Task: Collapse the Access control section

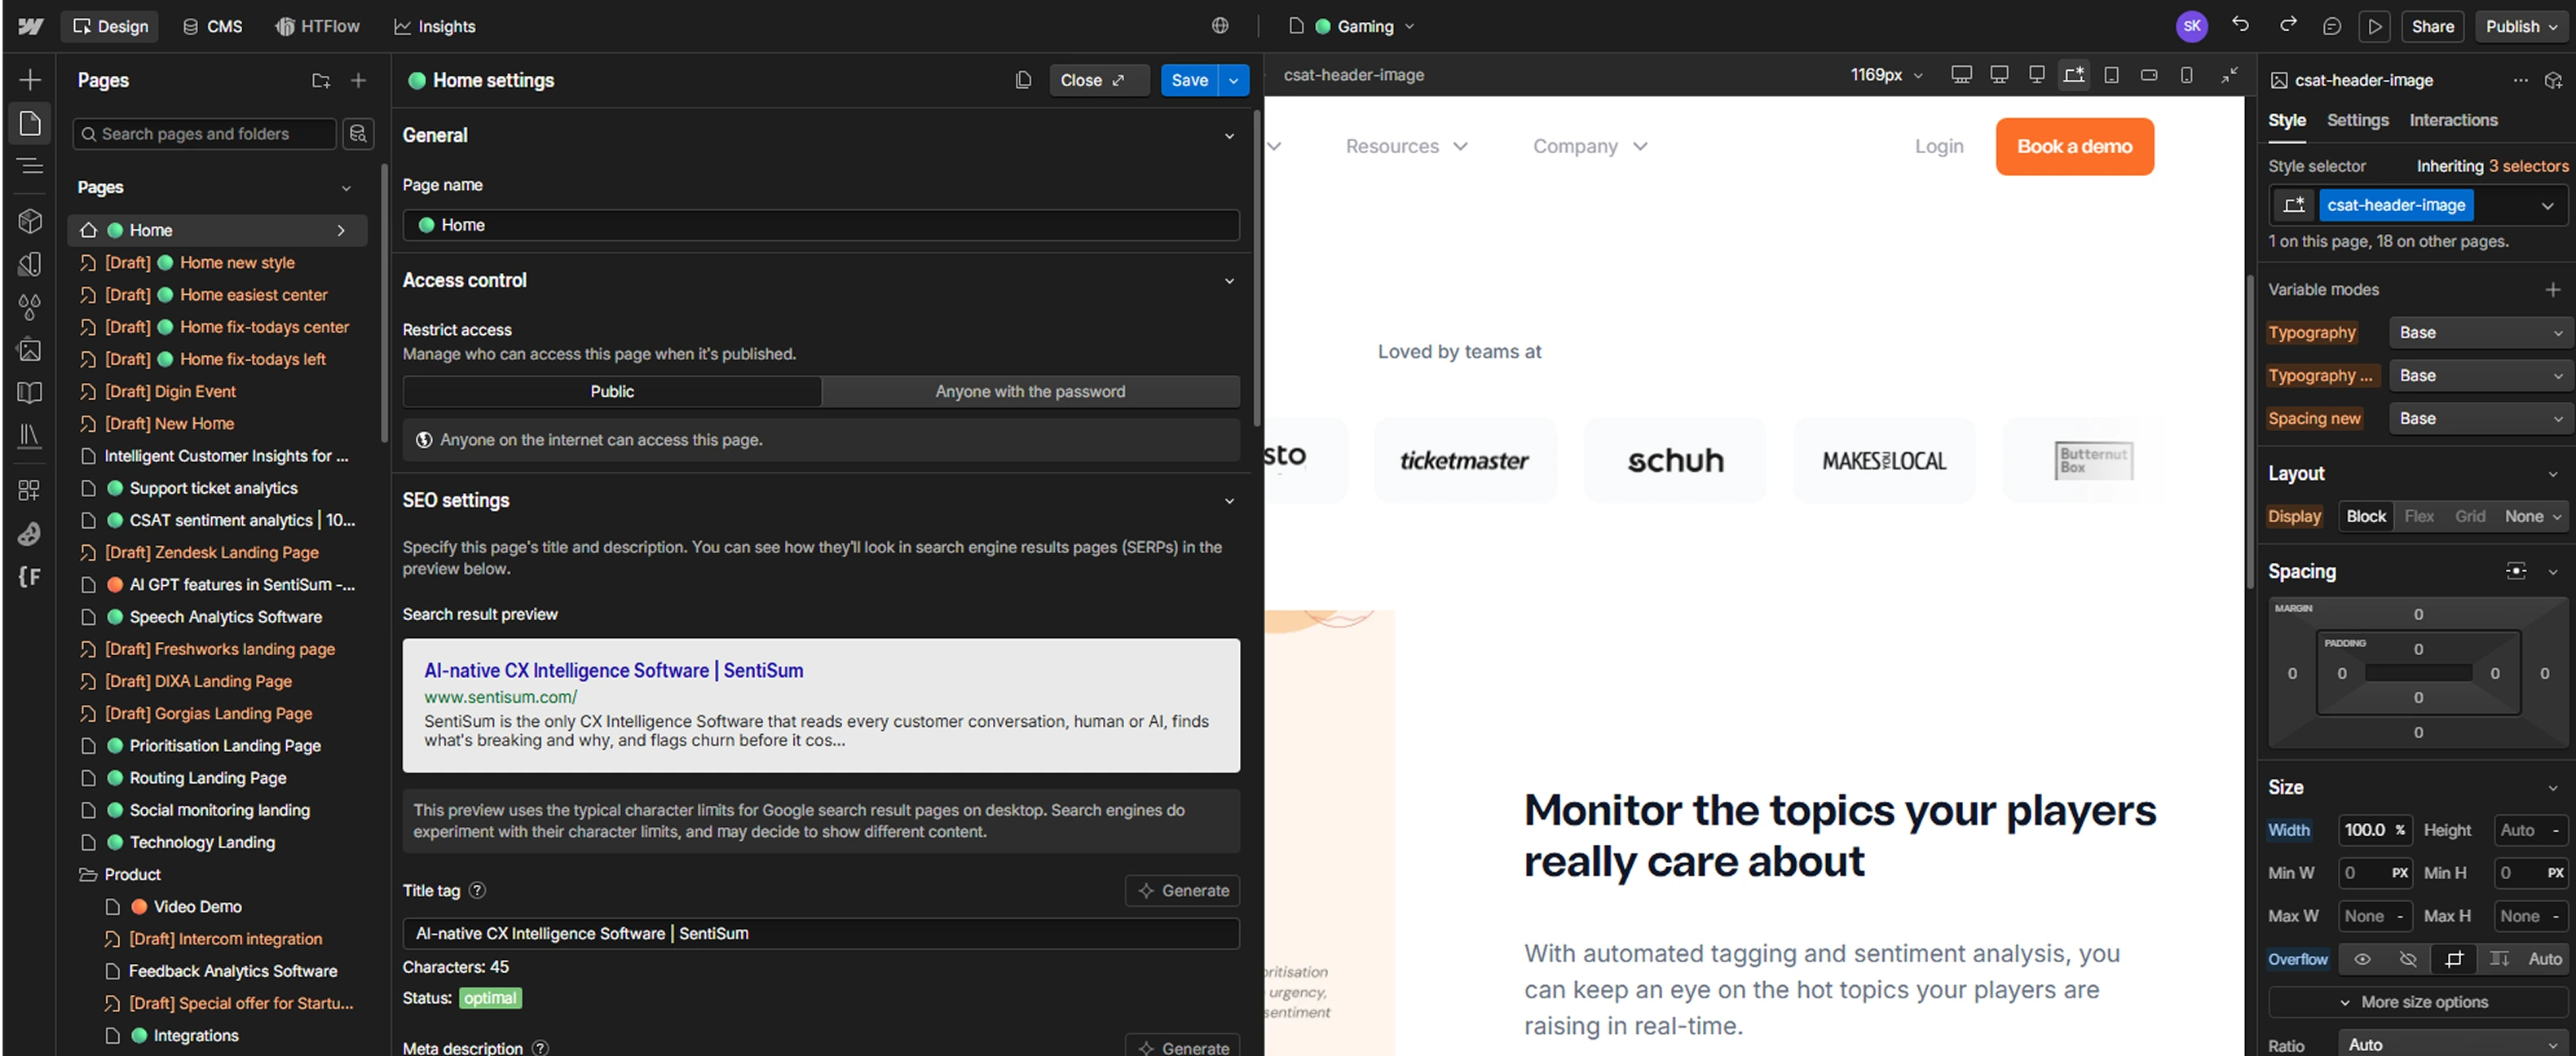Action: pos(1229,281)
